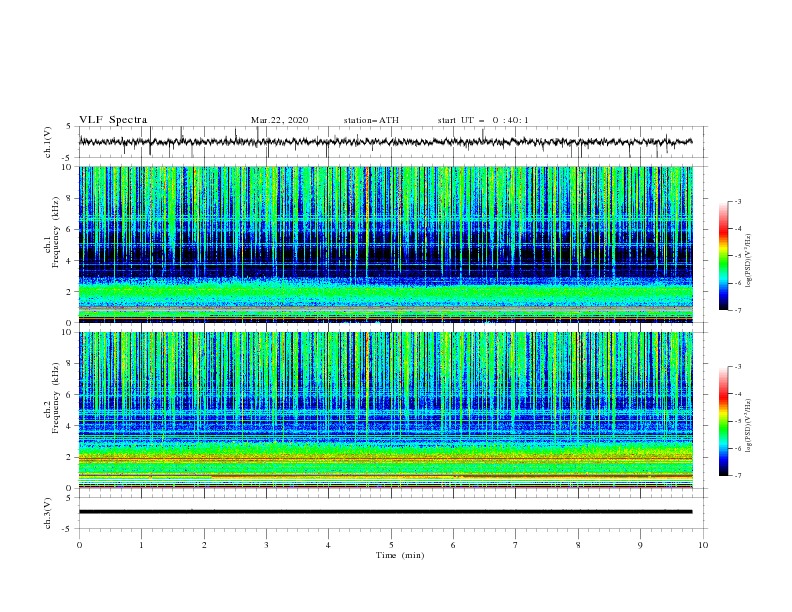
Task: Click the ch.2 color scale bar
Action: (723, 421)
